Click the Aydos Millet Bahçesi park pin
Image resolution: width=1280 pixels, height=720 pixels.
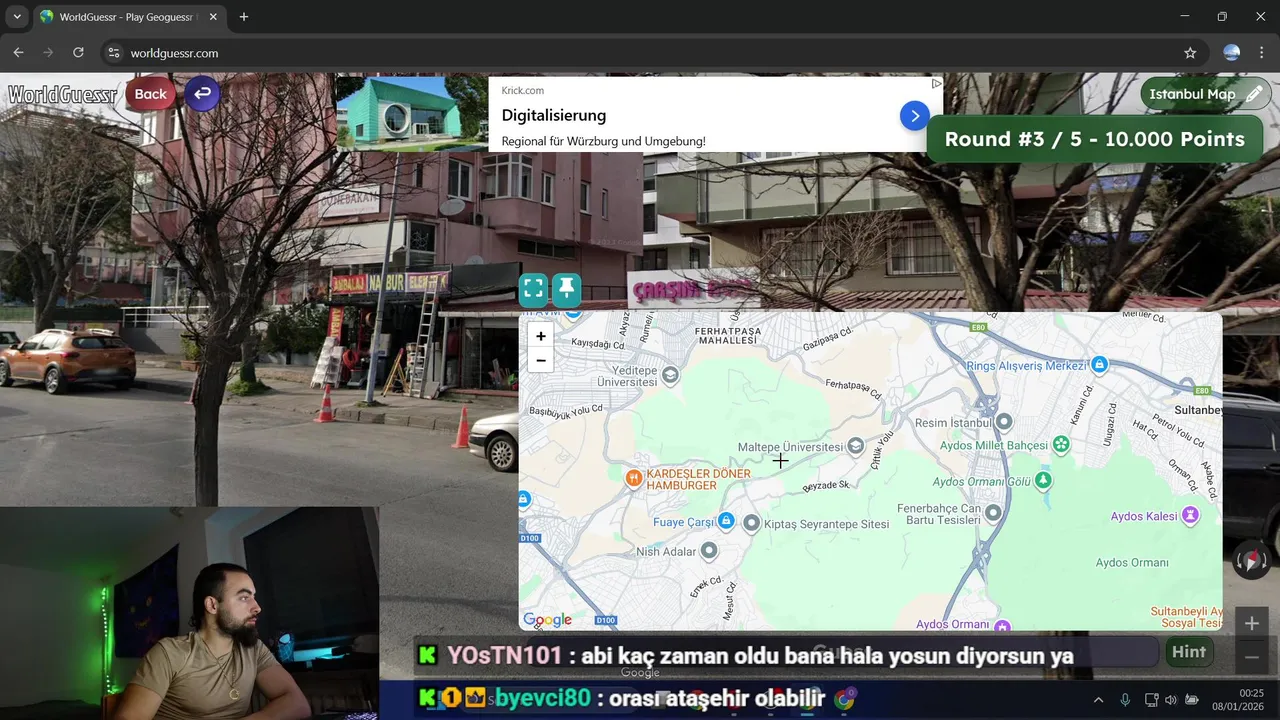coord(1061,444)
